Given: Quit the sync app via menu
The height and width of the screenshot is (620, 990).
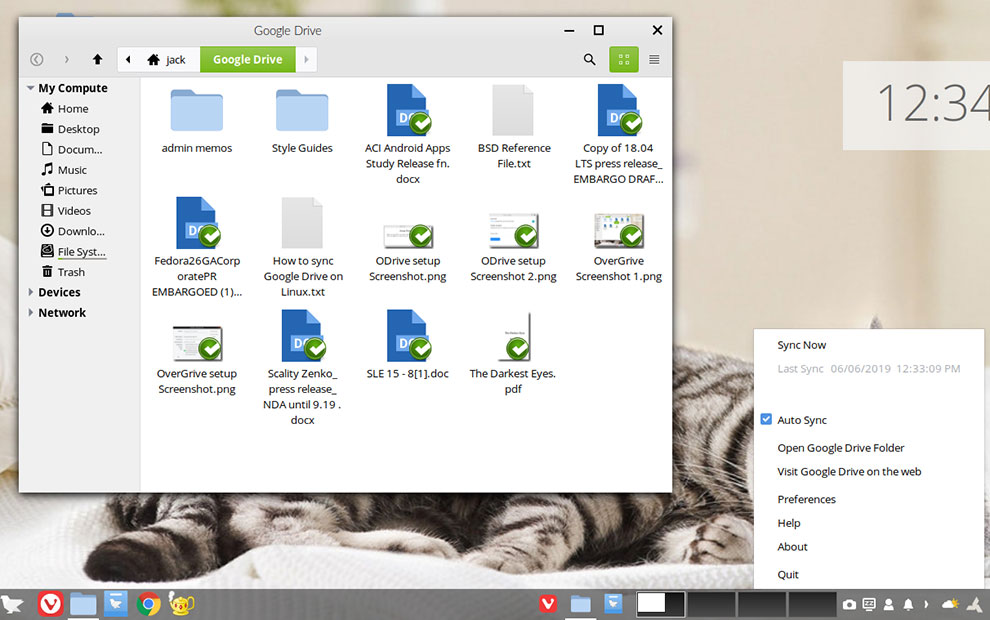Looking at the screenshot, I should pyautogui.click(x=787, y=575).
